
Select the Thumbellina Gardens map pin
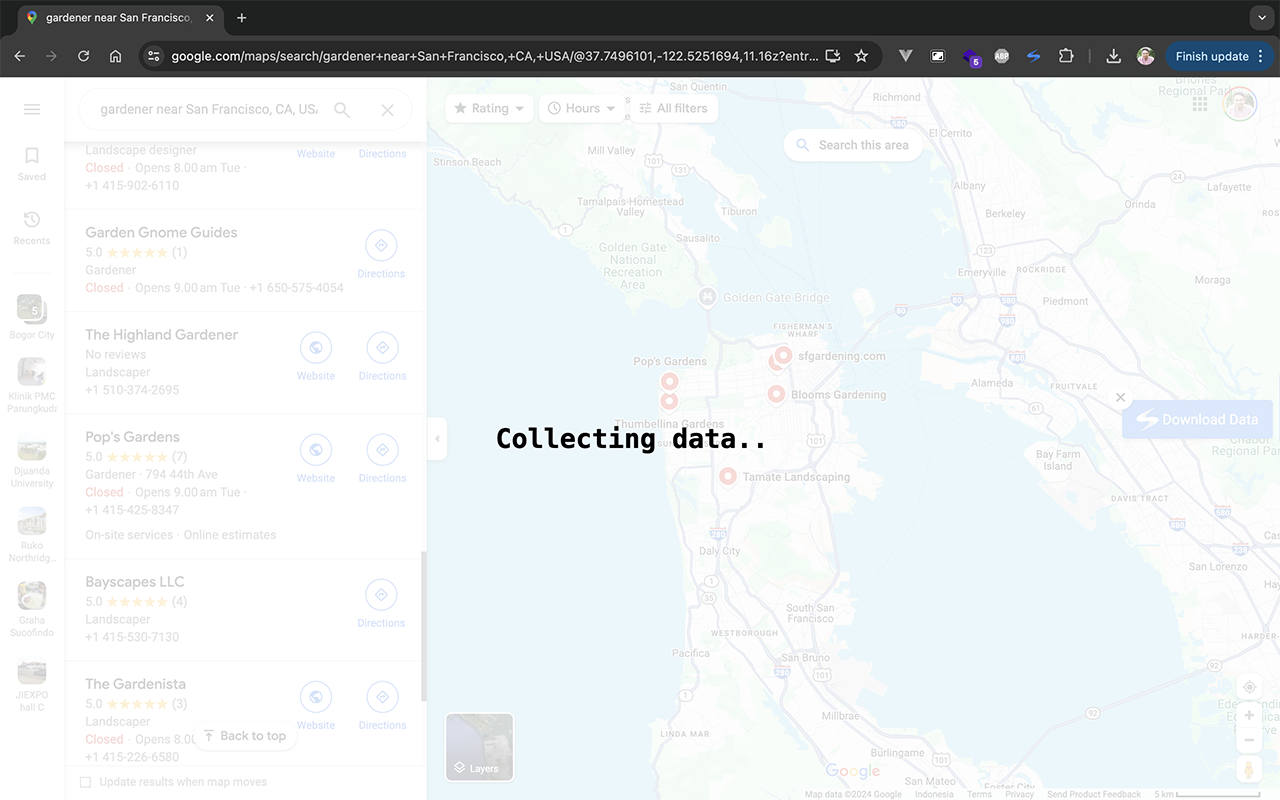point(669,402)
